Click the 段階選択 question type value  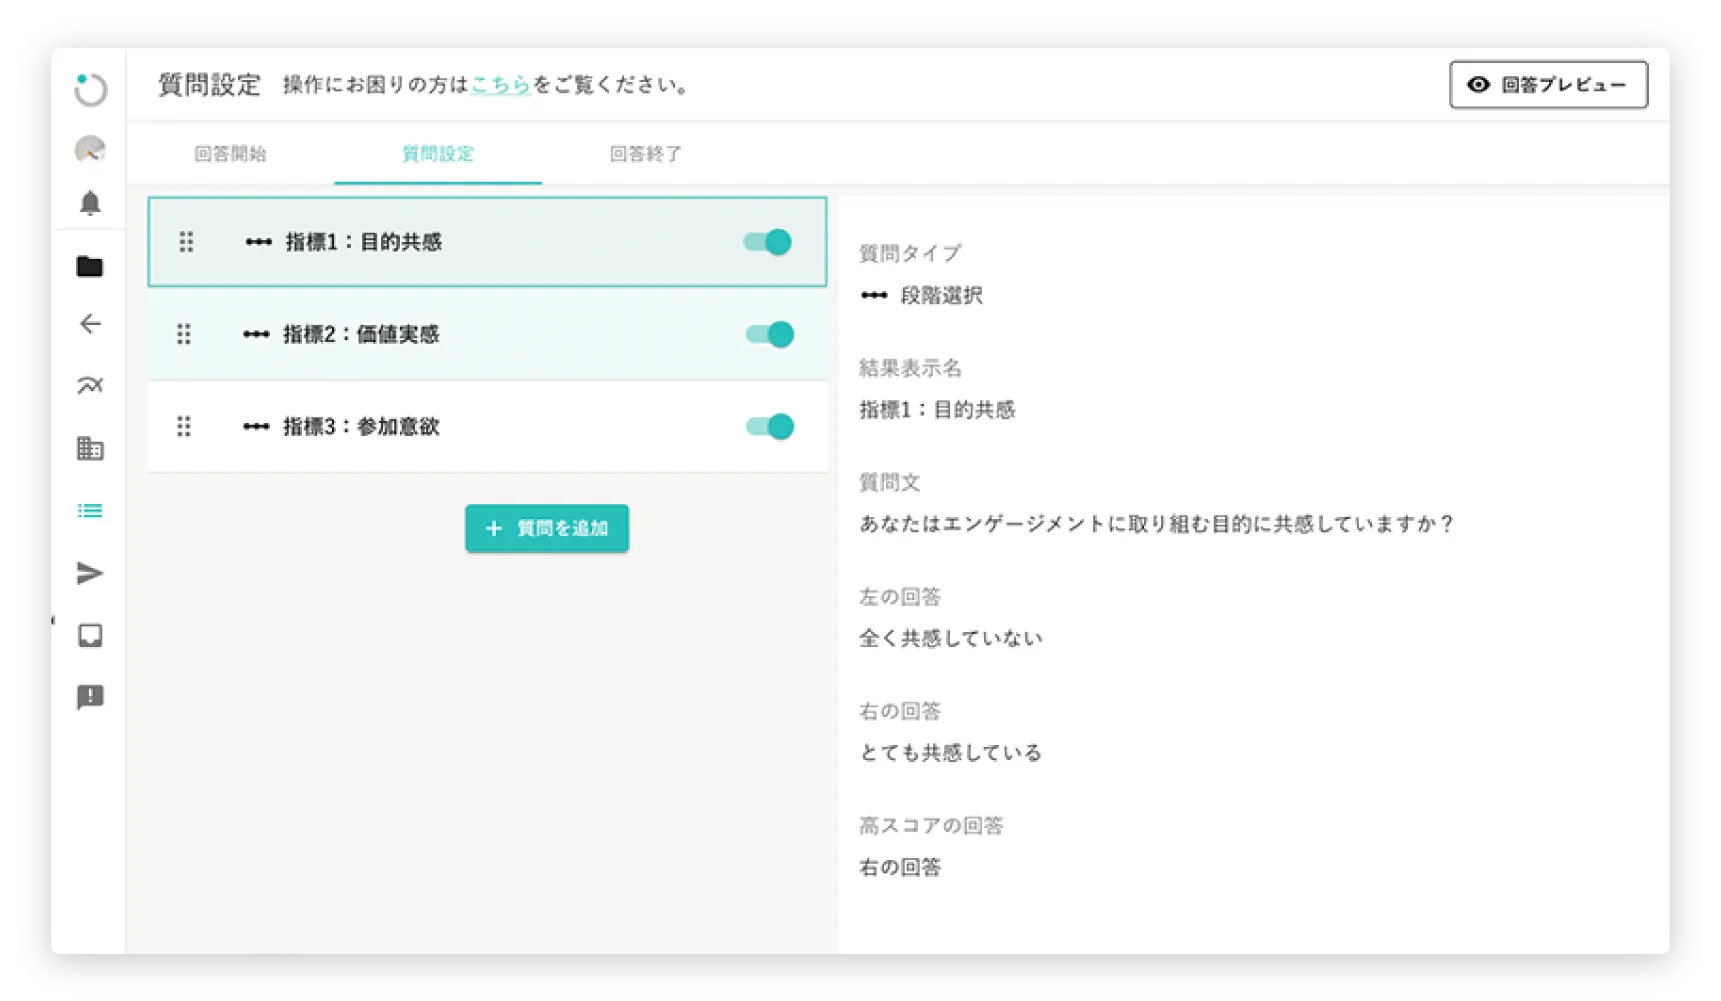941,295
